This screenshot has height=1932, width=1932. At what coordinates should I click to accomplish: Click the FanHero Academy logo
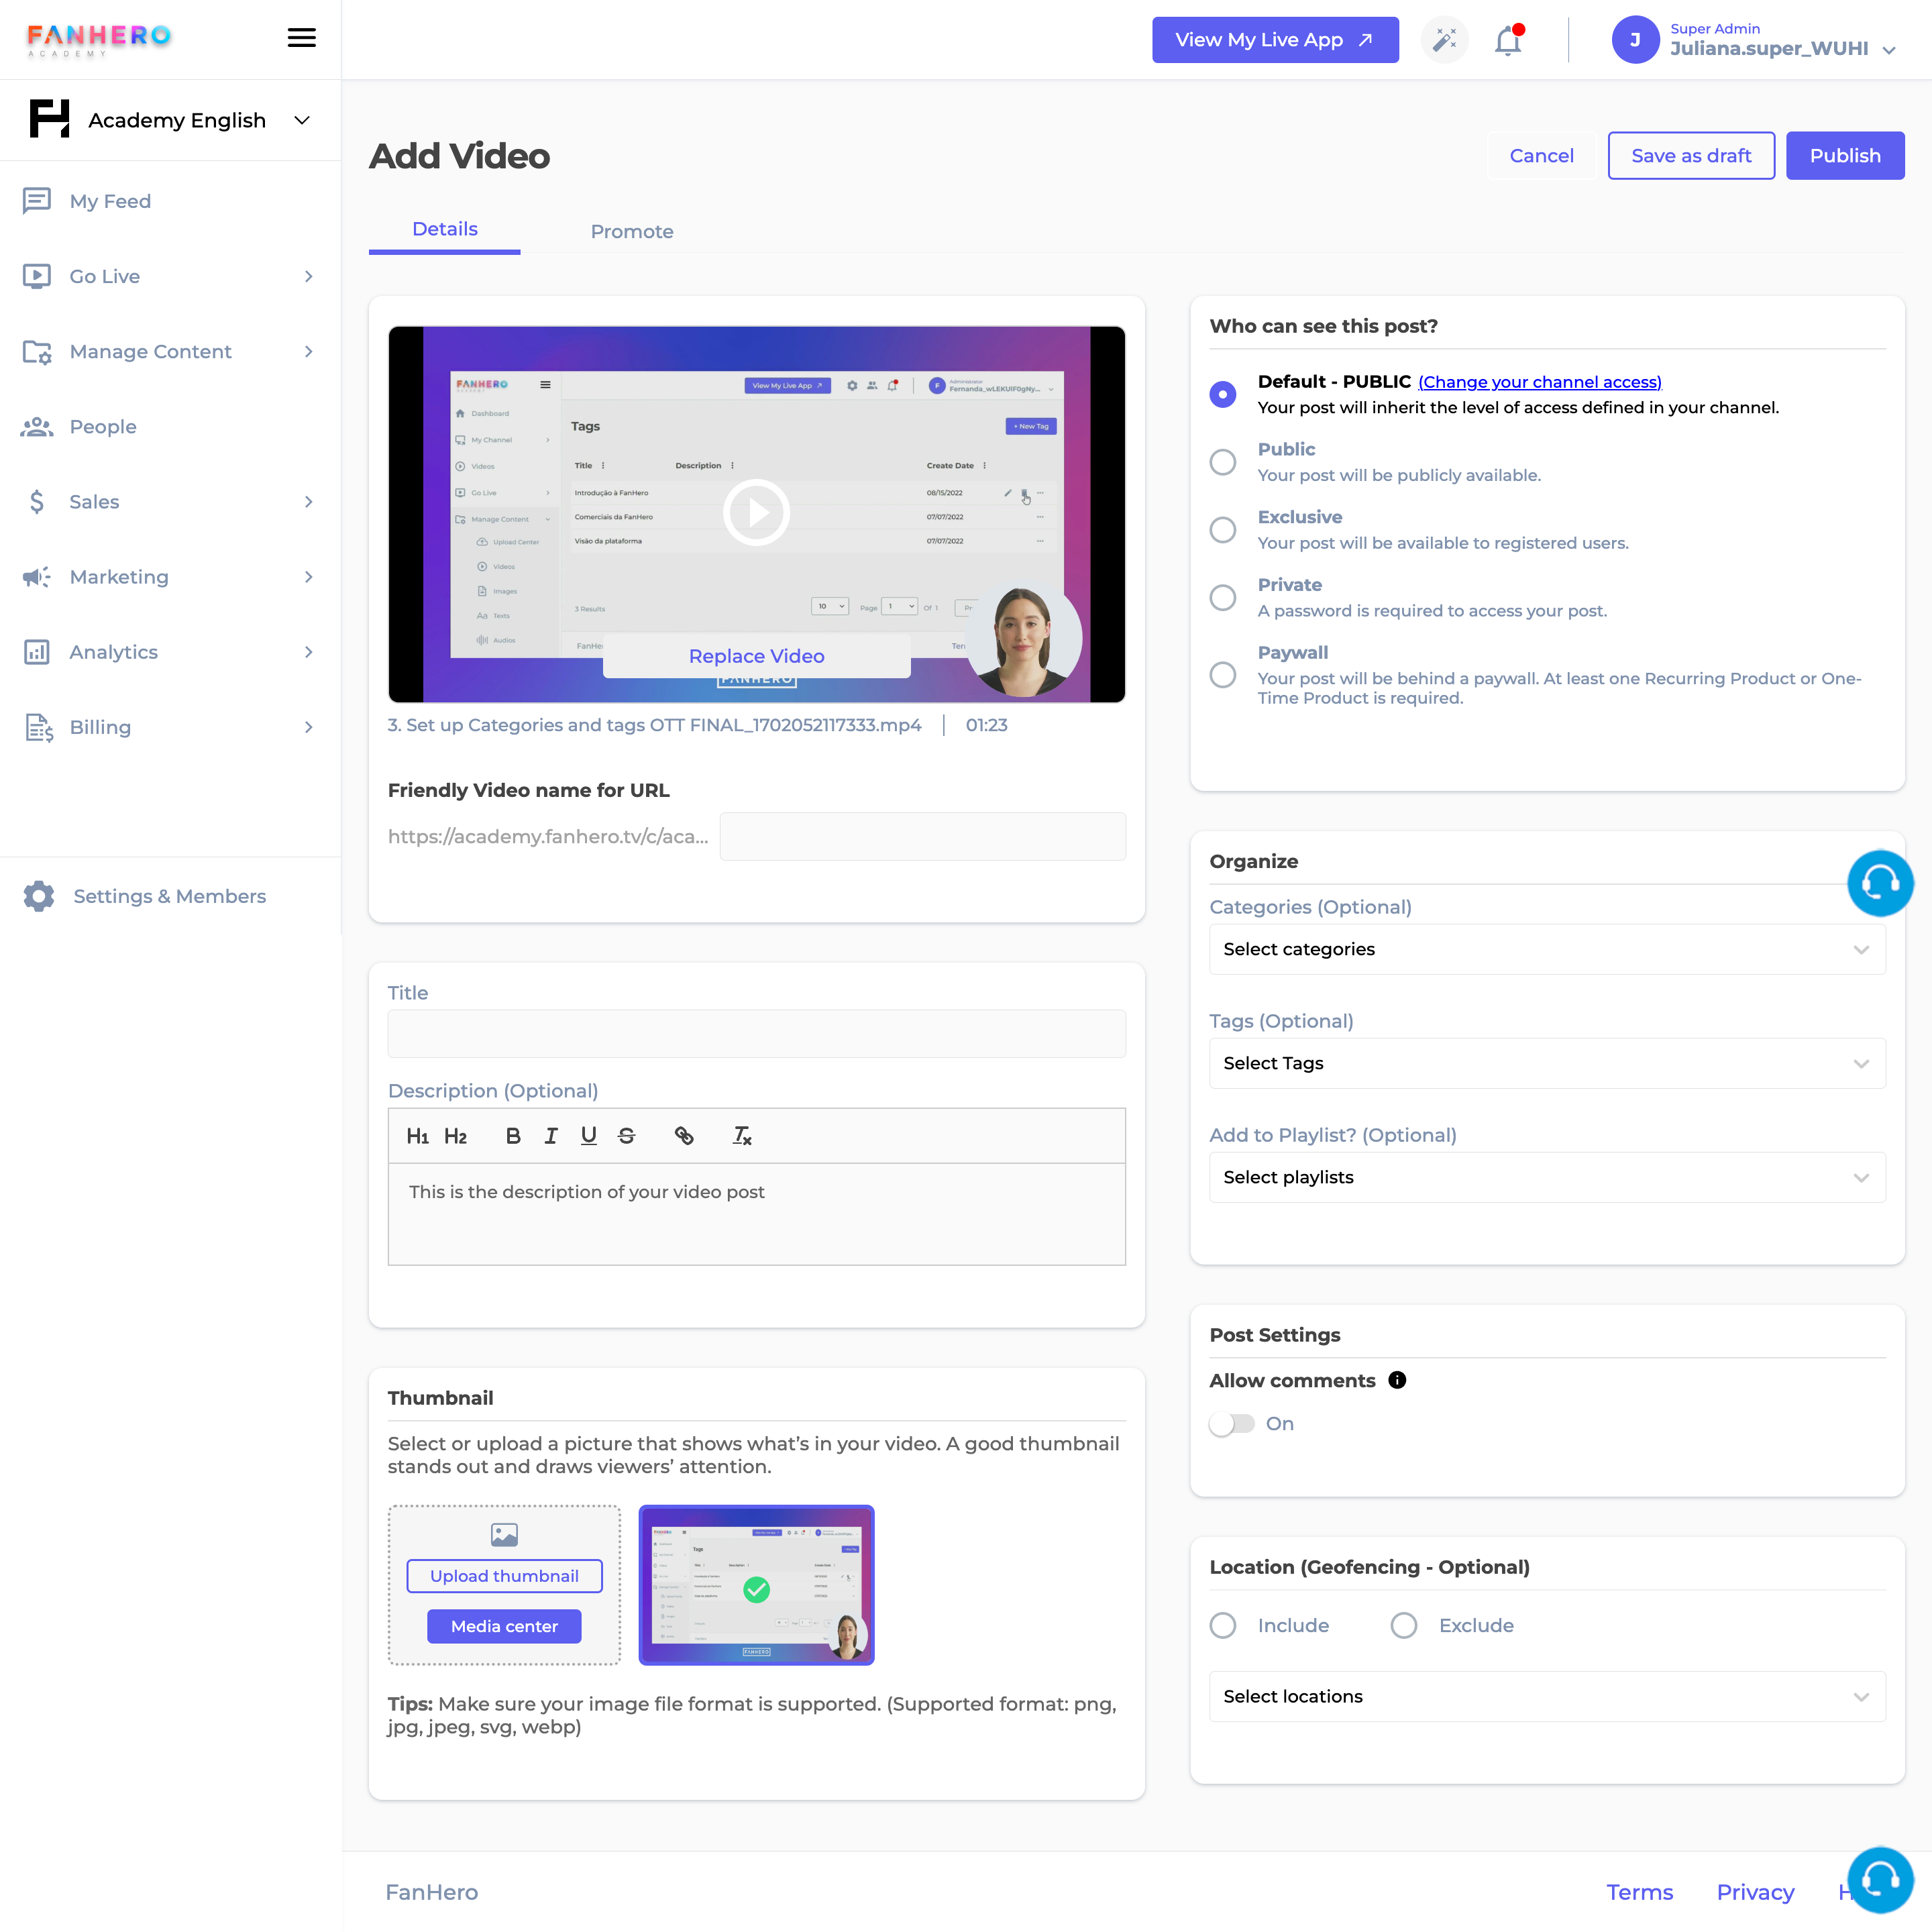pyautogui.click(x=99, y=40)
